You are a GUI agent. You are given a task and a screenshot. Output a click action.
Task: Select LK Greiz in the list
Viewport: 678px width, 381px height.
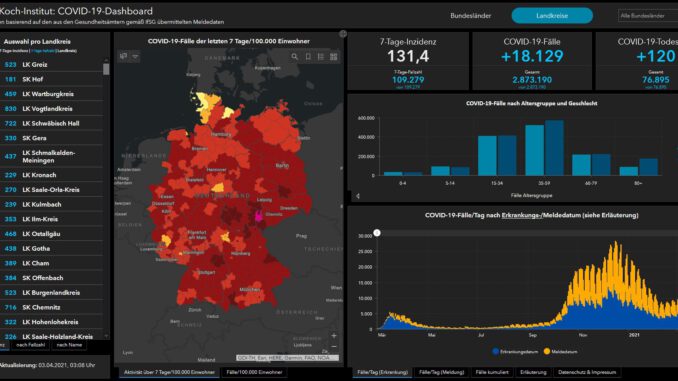(x=51, y=64)
